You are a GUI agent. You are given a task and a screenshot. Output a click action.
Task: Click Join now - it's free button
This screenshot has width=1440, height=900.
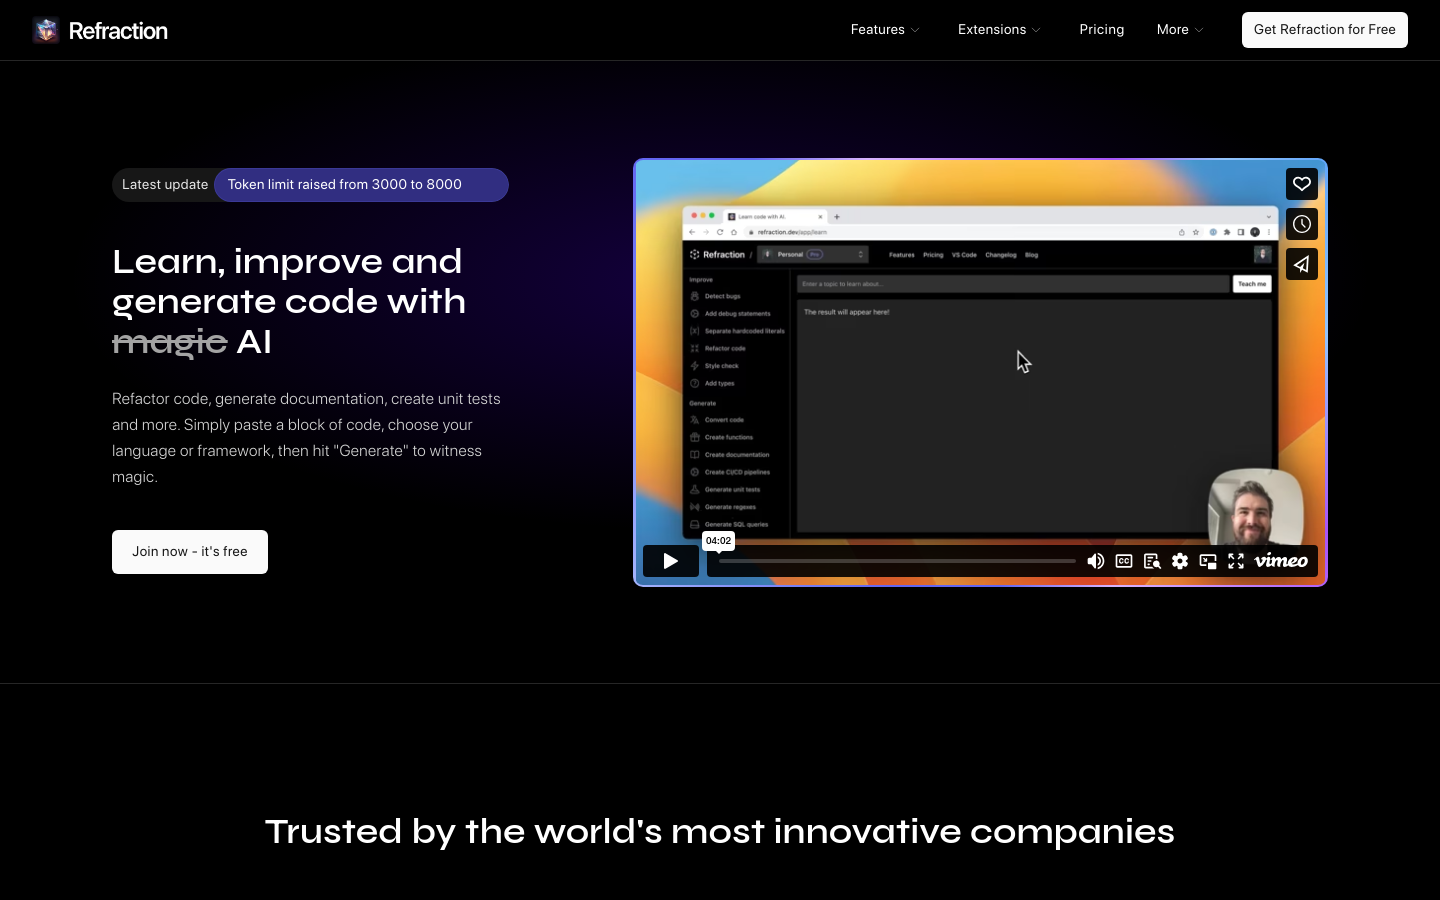pos(190,552)
